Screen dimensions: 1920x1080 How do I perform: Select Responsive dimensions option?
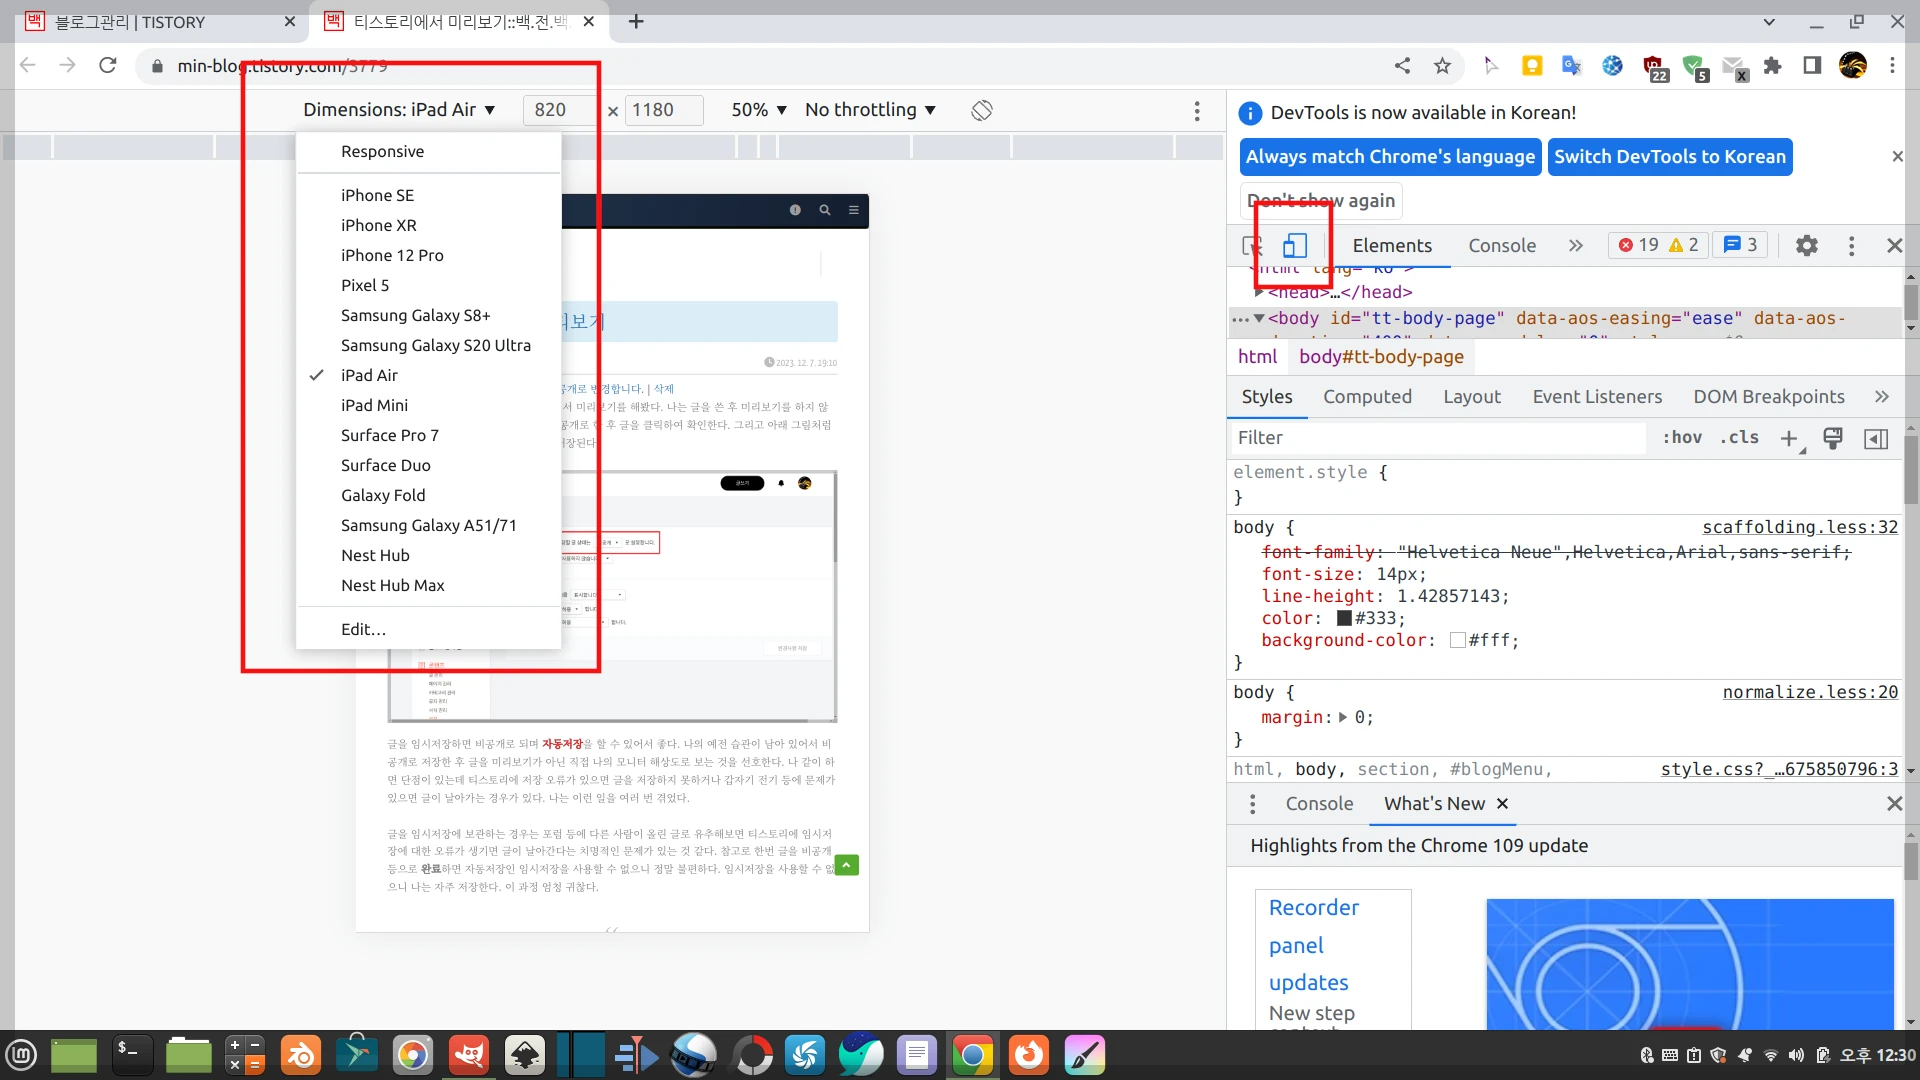[382, 150]
